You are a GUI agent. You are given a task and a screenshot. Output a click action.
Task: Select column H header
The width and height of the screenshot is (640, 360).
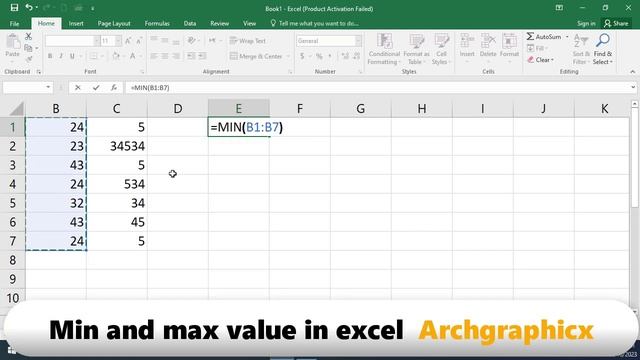point(422,109)
